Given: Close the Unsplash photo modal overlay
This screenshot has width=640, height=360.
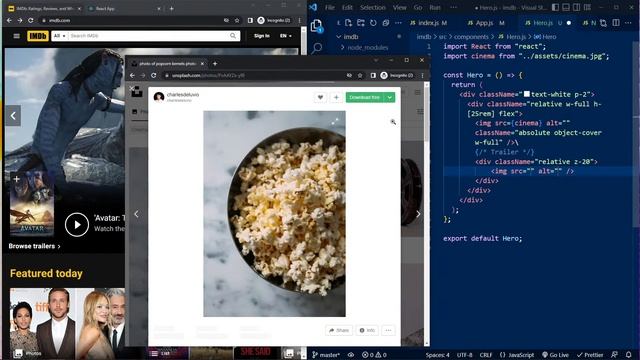Looking at the screenshot, I should coord(131,88).
